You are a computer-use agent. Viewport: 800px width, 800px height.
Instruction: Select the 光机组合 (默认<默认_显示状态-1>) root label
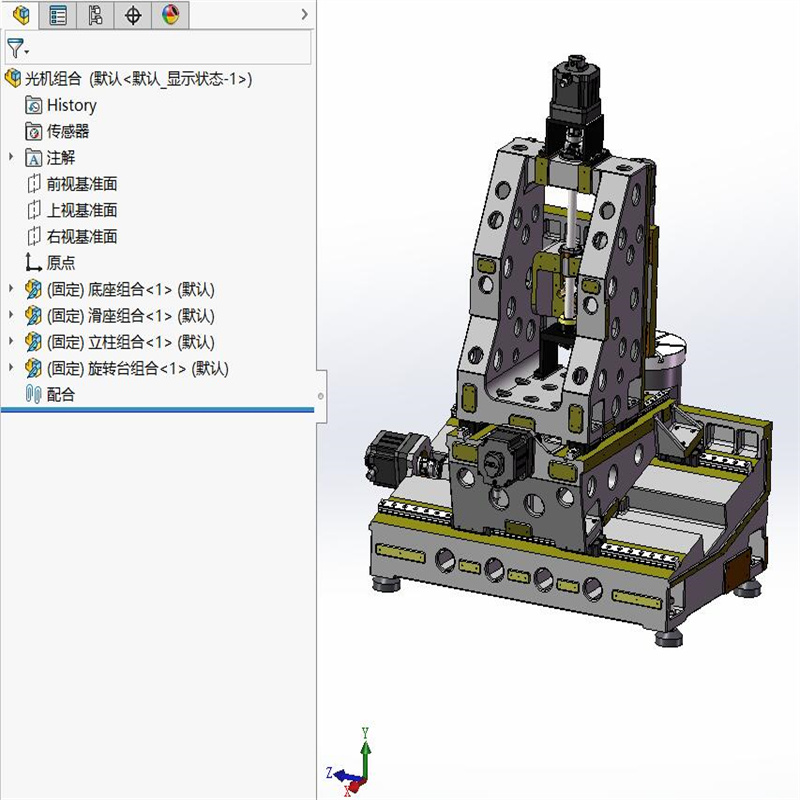pyautogui.click(x=139, y=79)
